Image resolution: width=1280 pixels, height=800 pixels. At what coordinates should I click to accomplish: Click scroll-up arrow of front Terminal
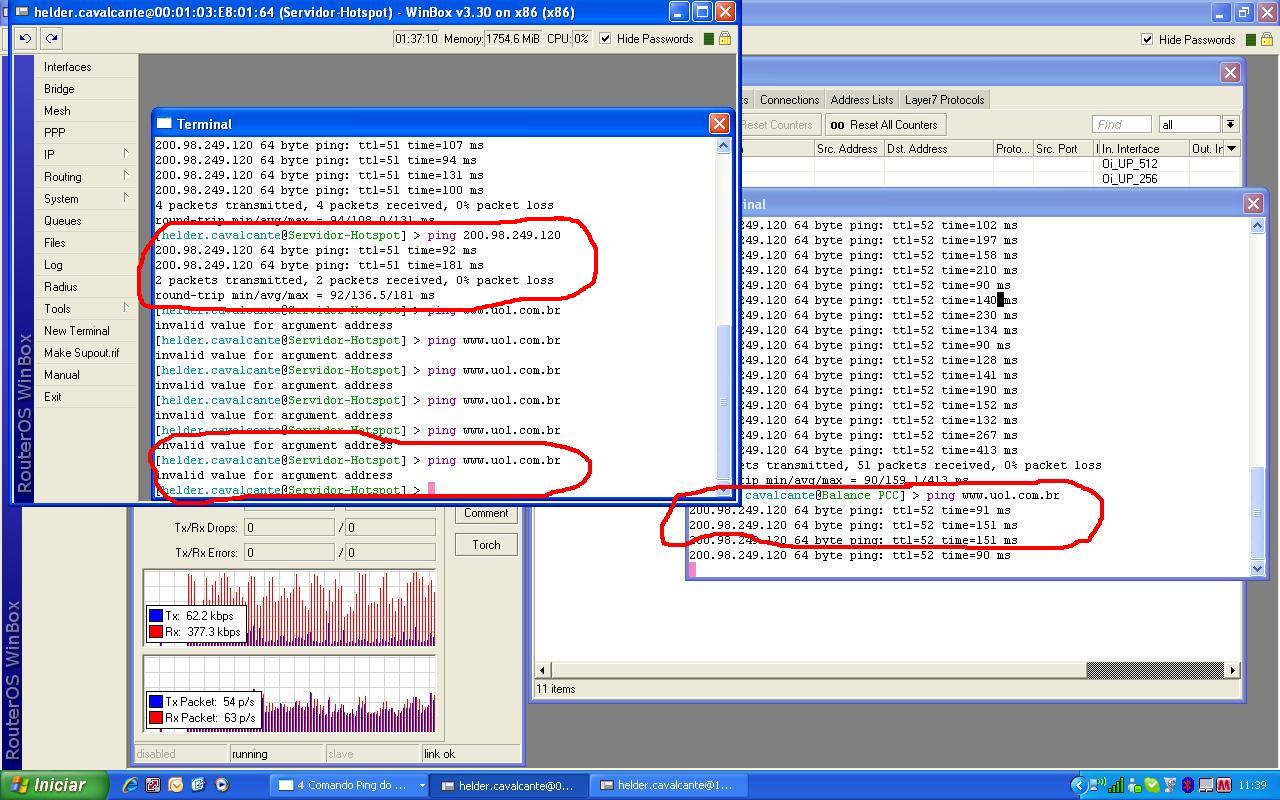pos(724,146)
